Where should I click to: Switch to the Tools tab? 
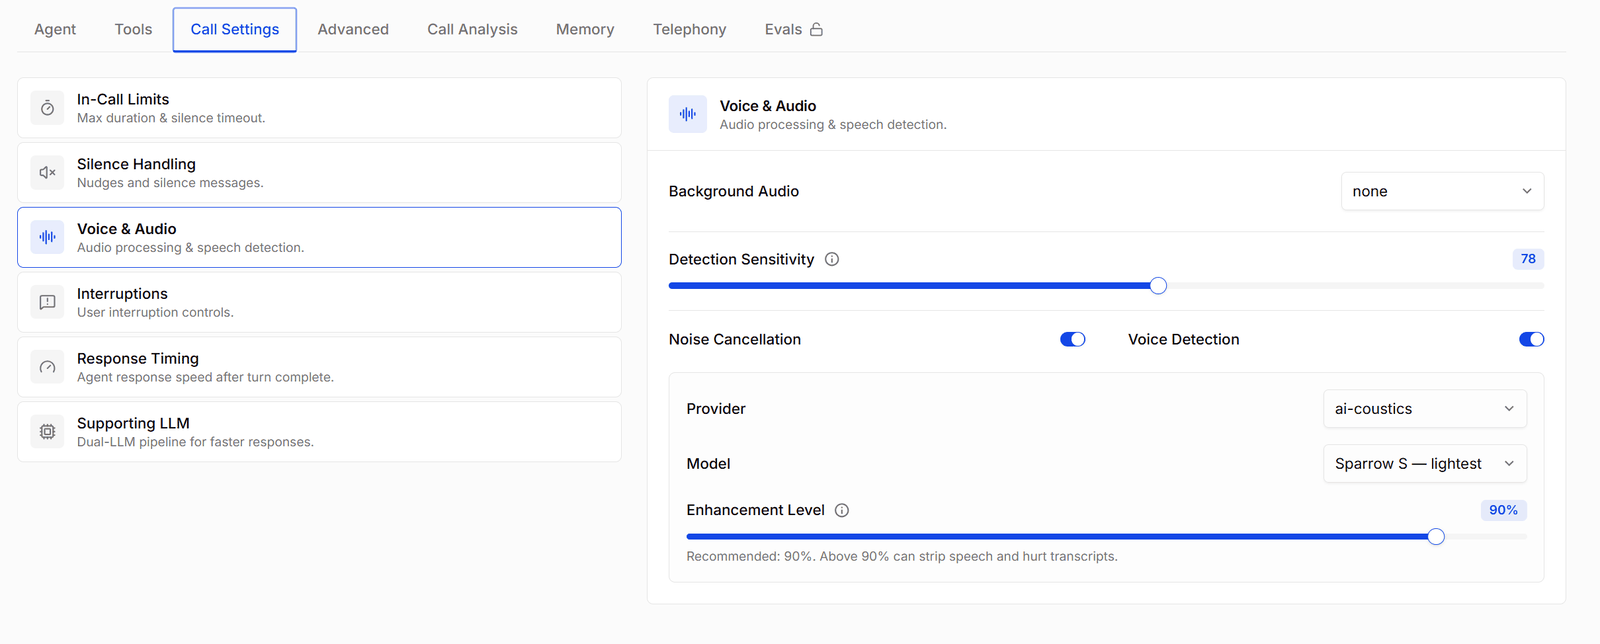click(x=133, y=29)
